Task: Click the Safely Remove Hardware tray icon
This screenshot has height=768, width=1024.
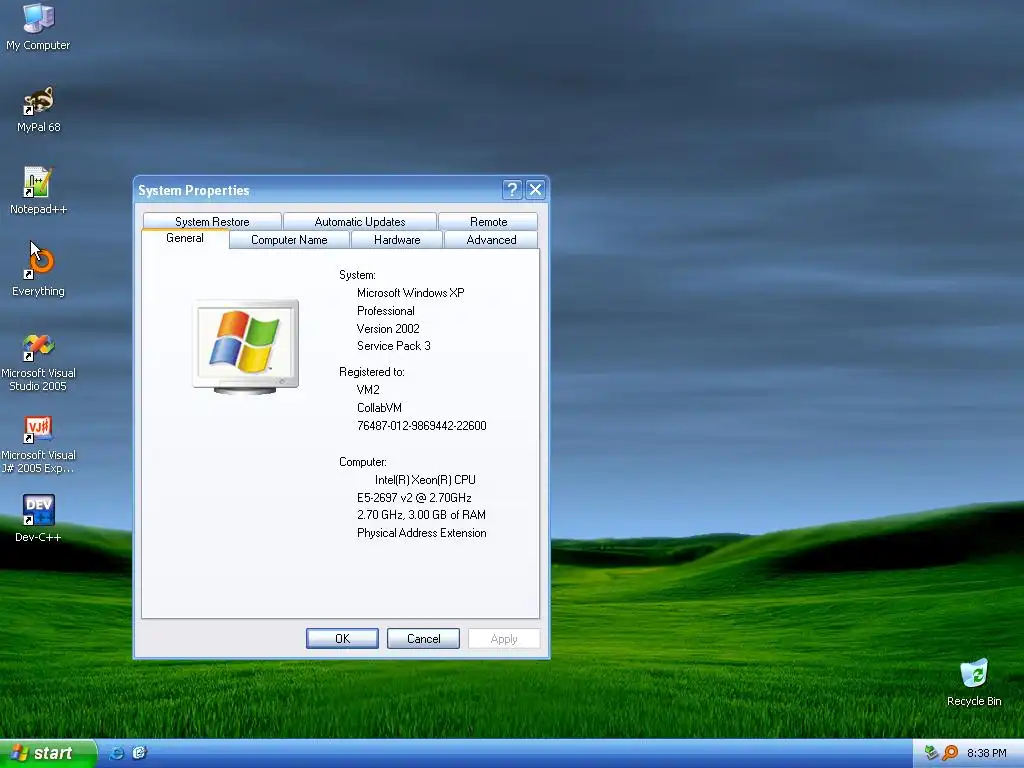Action: click(x=931, y=753)
